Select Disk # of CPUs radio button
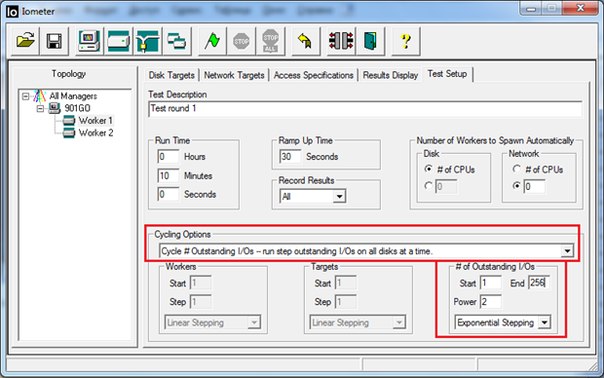This screenshot has height=378, width=604. (x=428, y=169)
